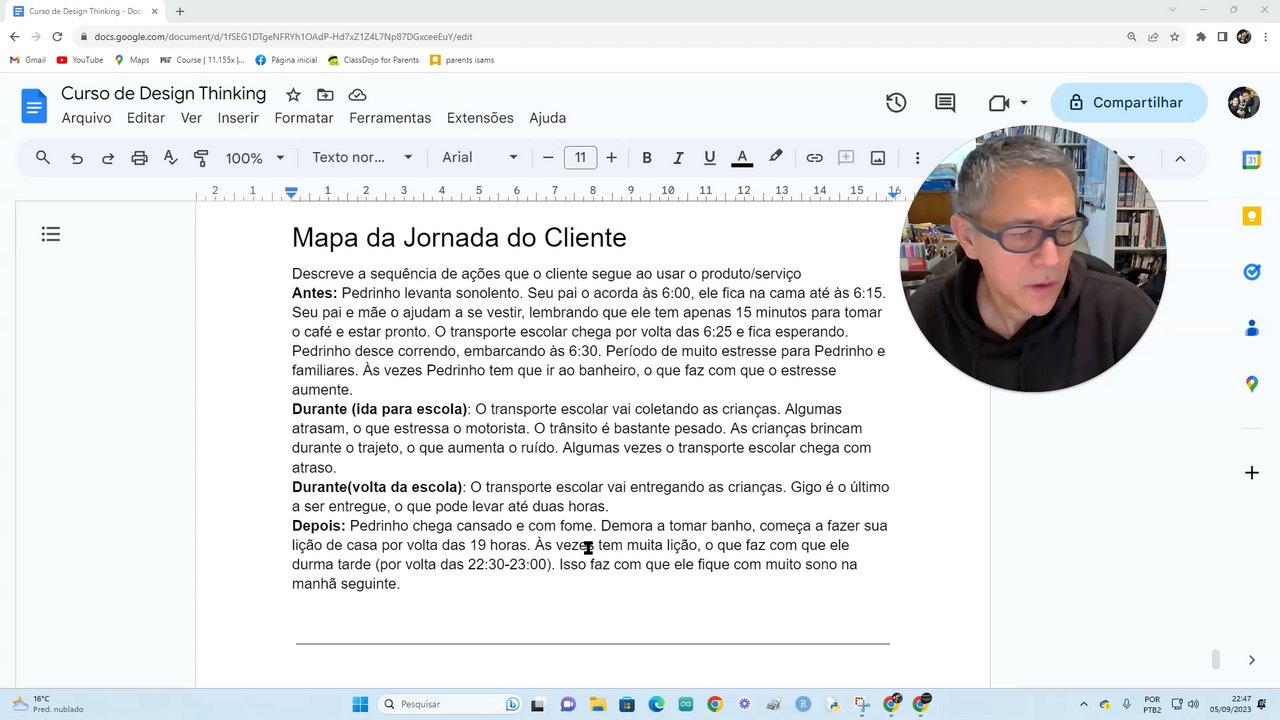Toggle underline formatting
The image size is (1280, 720).
point(710,158)
